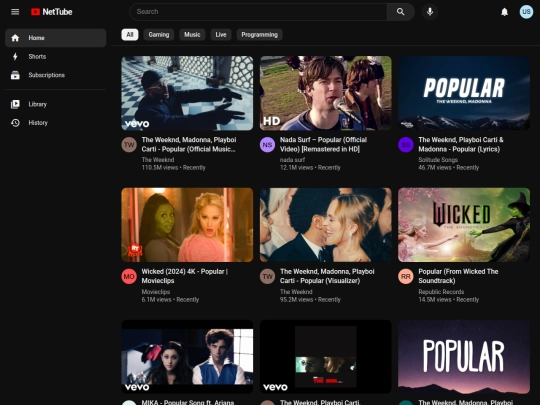Go to Home in sidebar
The image size is (540, 405).
click(55, 38)
